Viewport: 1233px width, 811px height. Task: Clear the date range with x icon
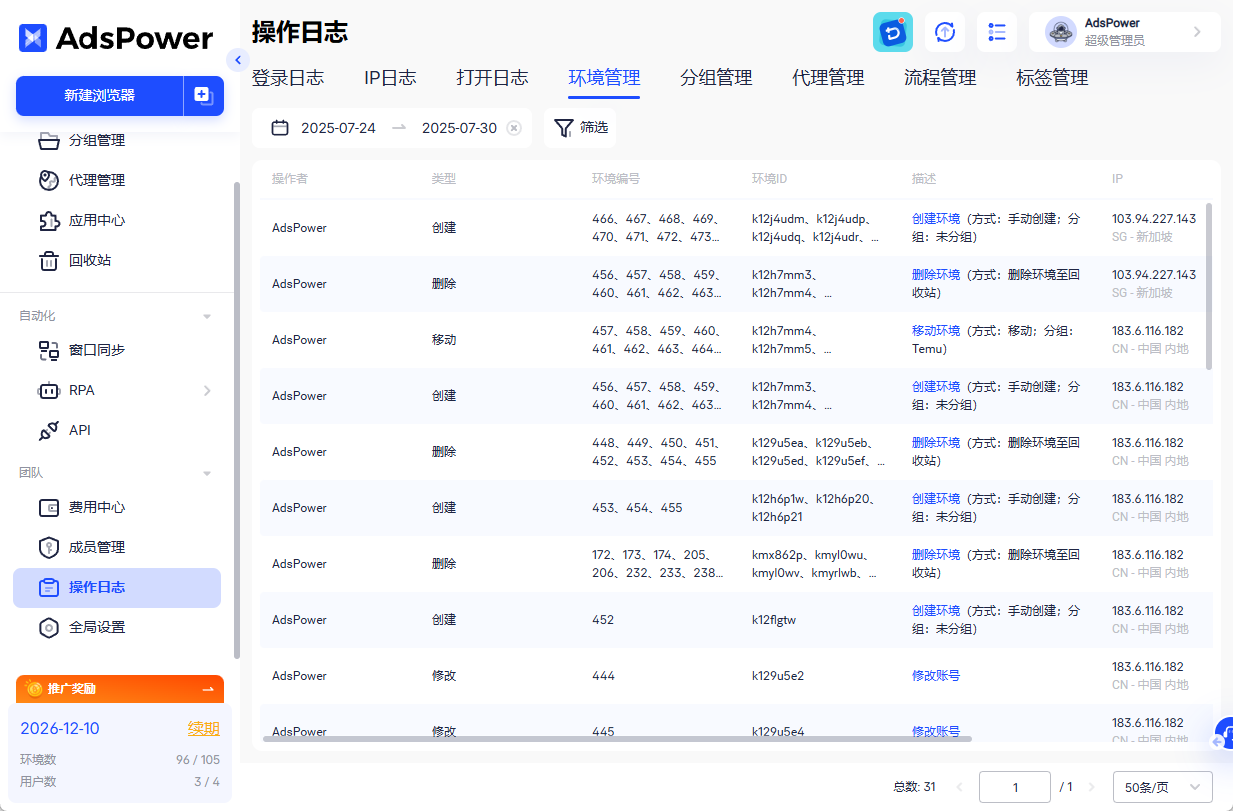coord(514,128)
